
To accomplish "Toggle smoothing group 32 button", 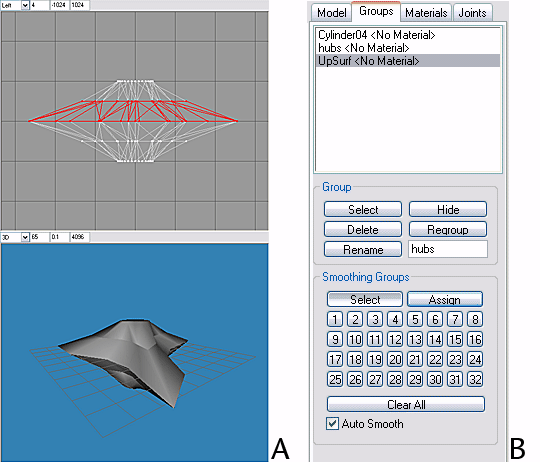I will pos(475,379).
